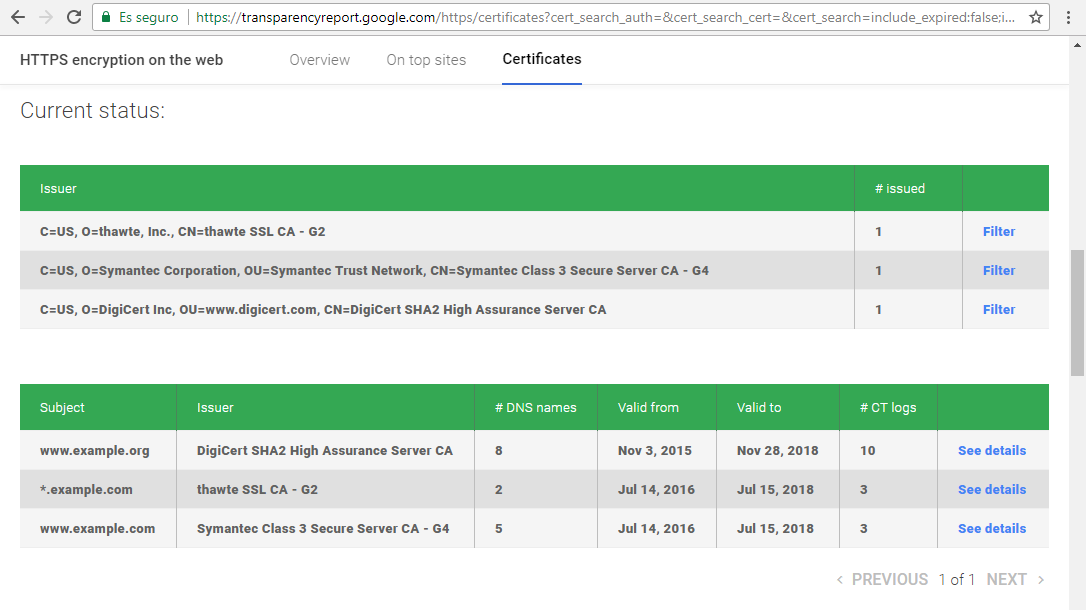Open the On top sites tab
The image size is (1086, 610).
(x=426, y=60)
